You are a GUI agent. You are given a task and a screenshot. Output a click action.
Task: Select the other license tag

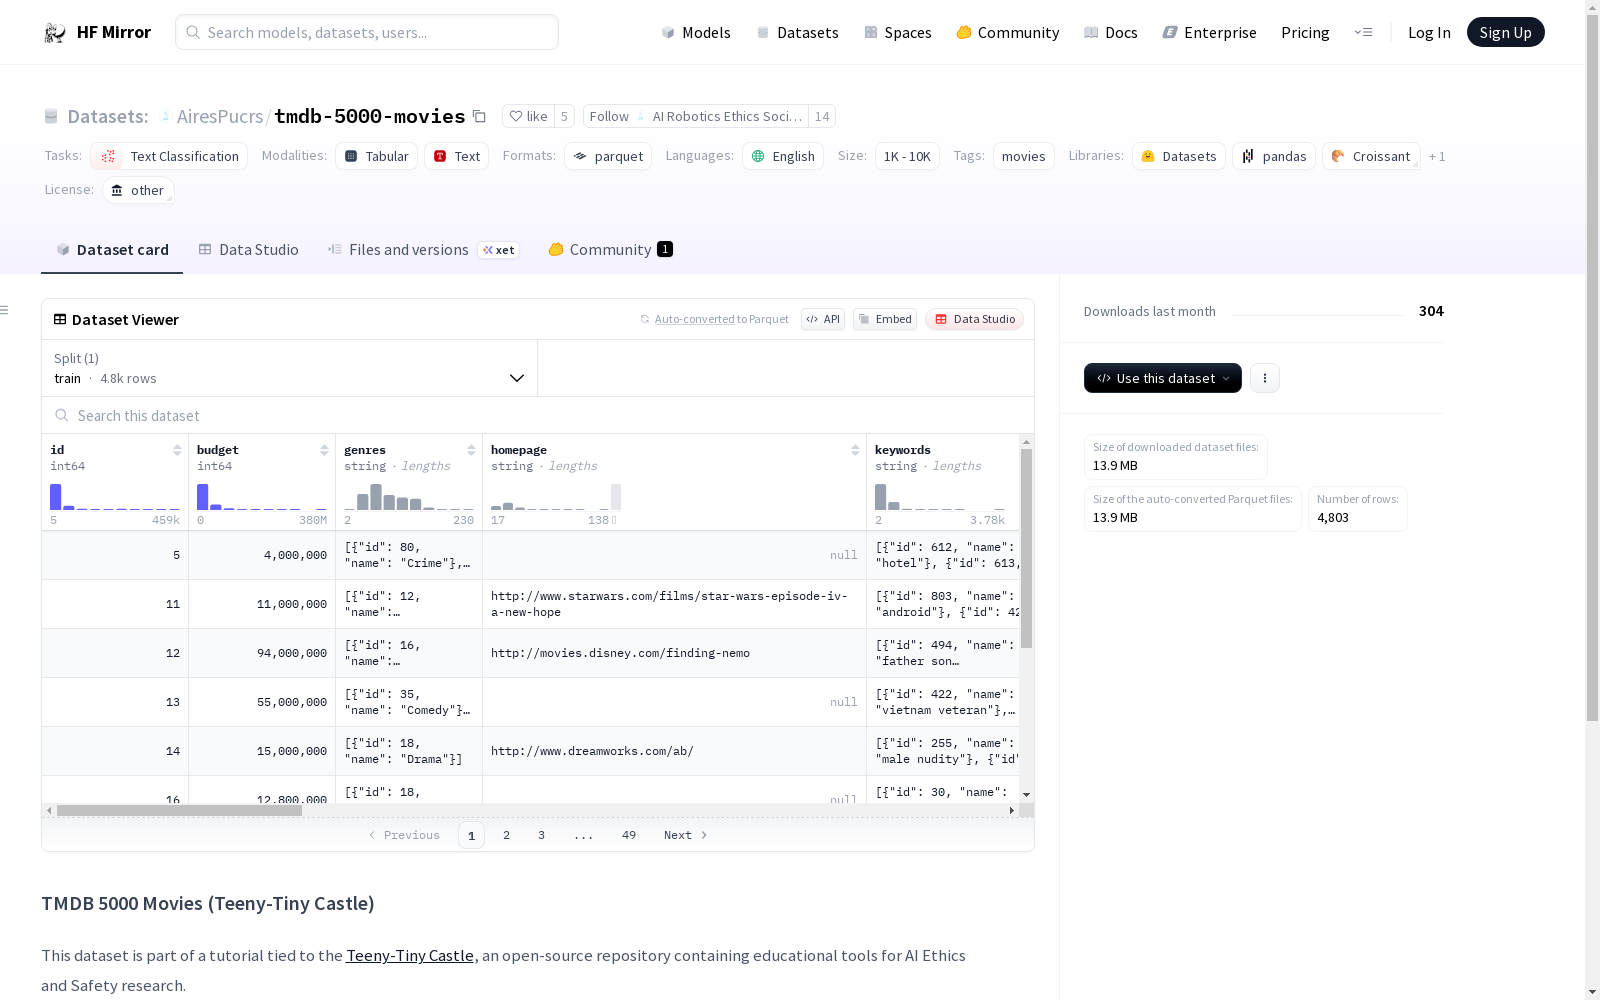point(138,190)
